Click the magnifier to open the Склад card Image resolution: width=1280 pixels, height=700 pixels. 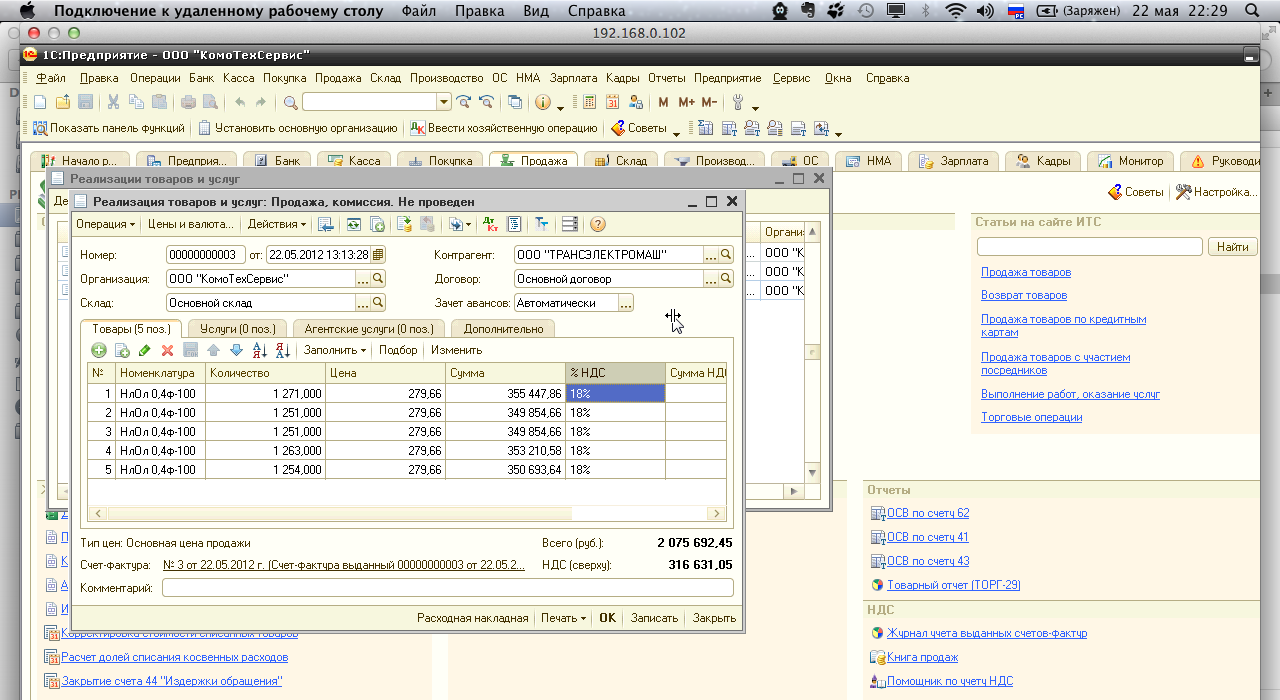pos(378,302)
